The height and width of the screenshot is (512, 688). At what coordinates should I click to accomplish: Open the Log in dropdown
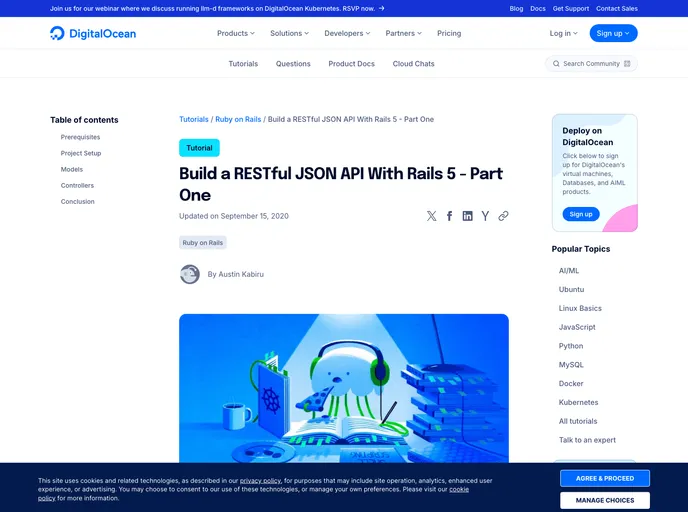tap(563, 33)
